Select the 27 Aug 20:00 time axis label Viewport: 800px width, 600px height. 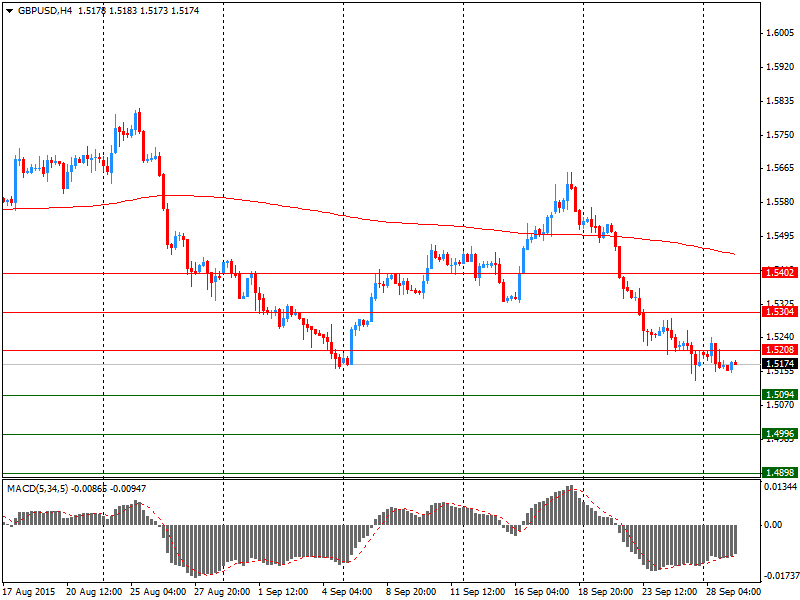pyautogui.click(x=222, y=592)
